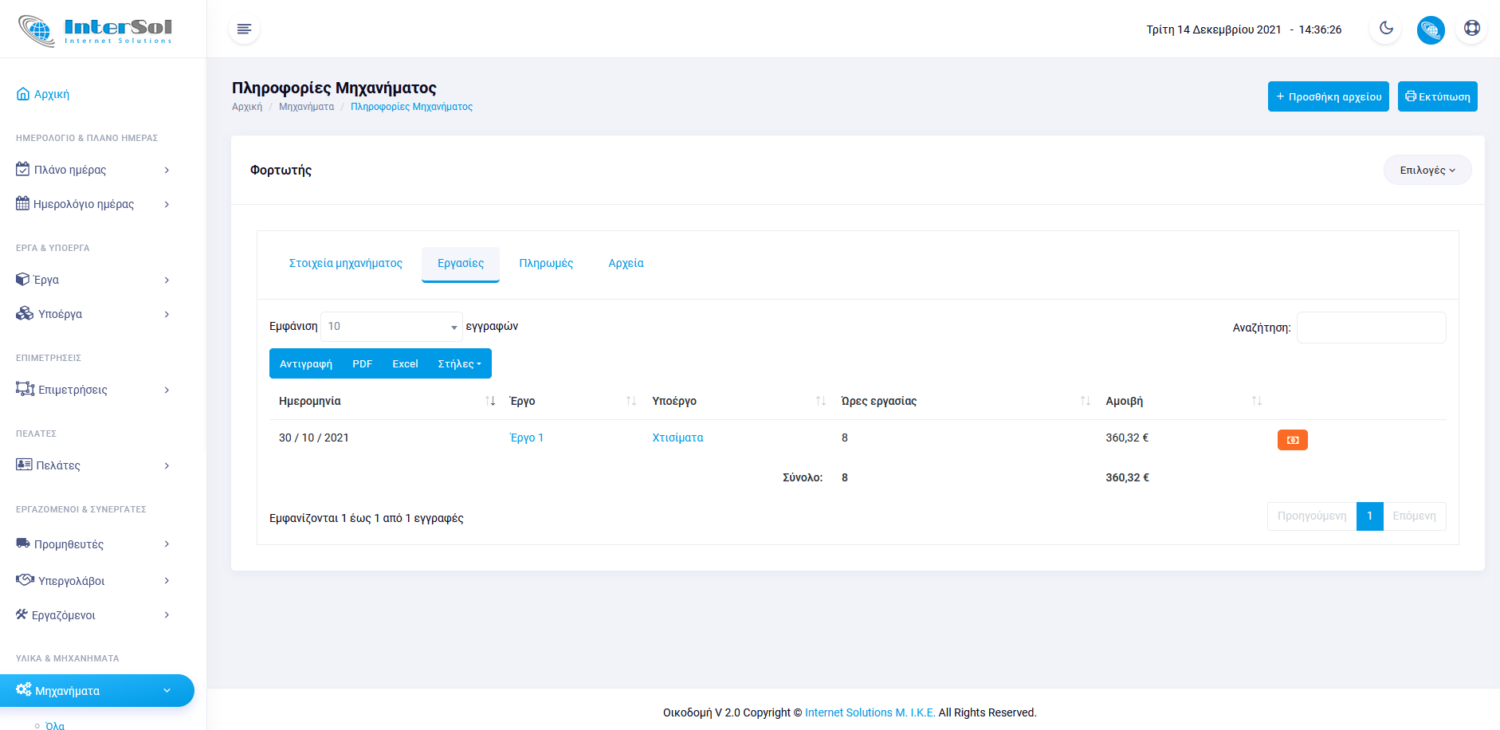Open the Στήλες column visibility dropdown
The width and height of the screenshot is (1500, 730).
(x=459, y=364)
